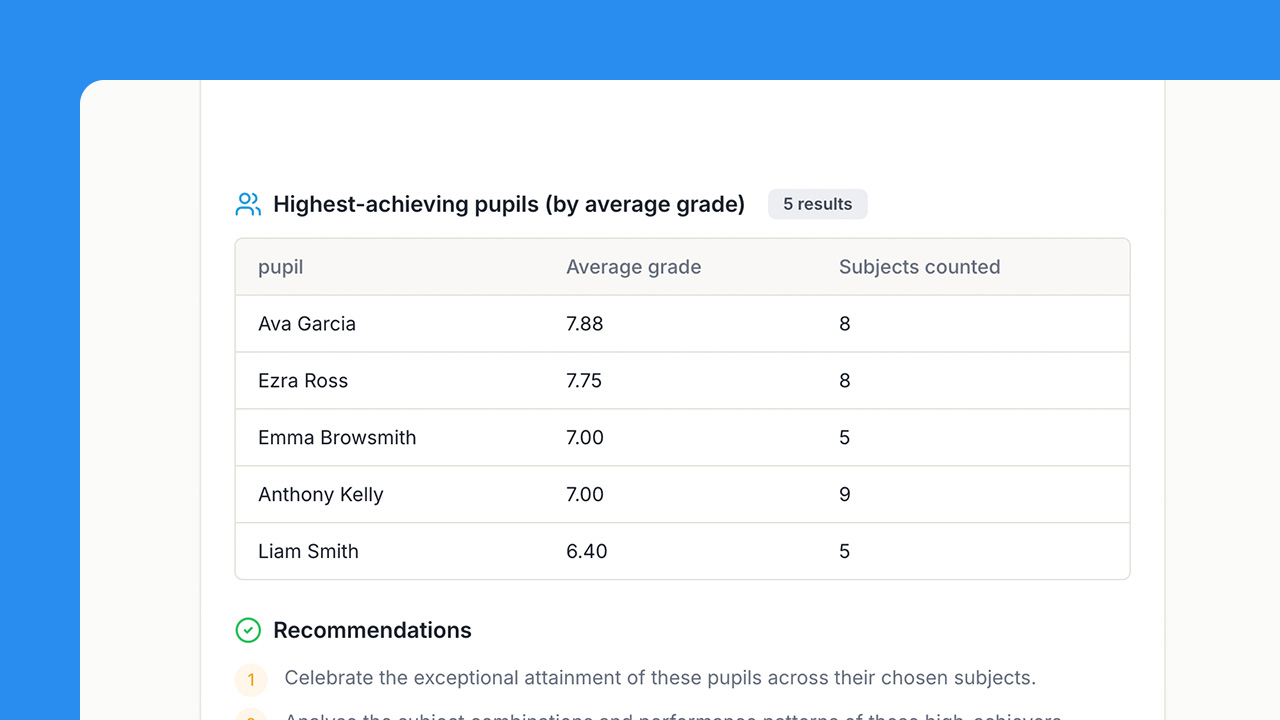Select the Ezra Ross name cell

(303, 381)
